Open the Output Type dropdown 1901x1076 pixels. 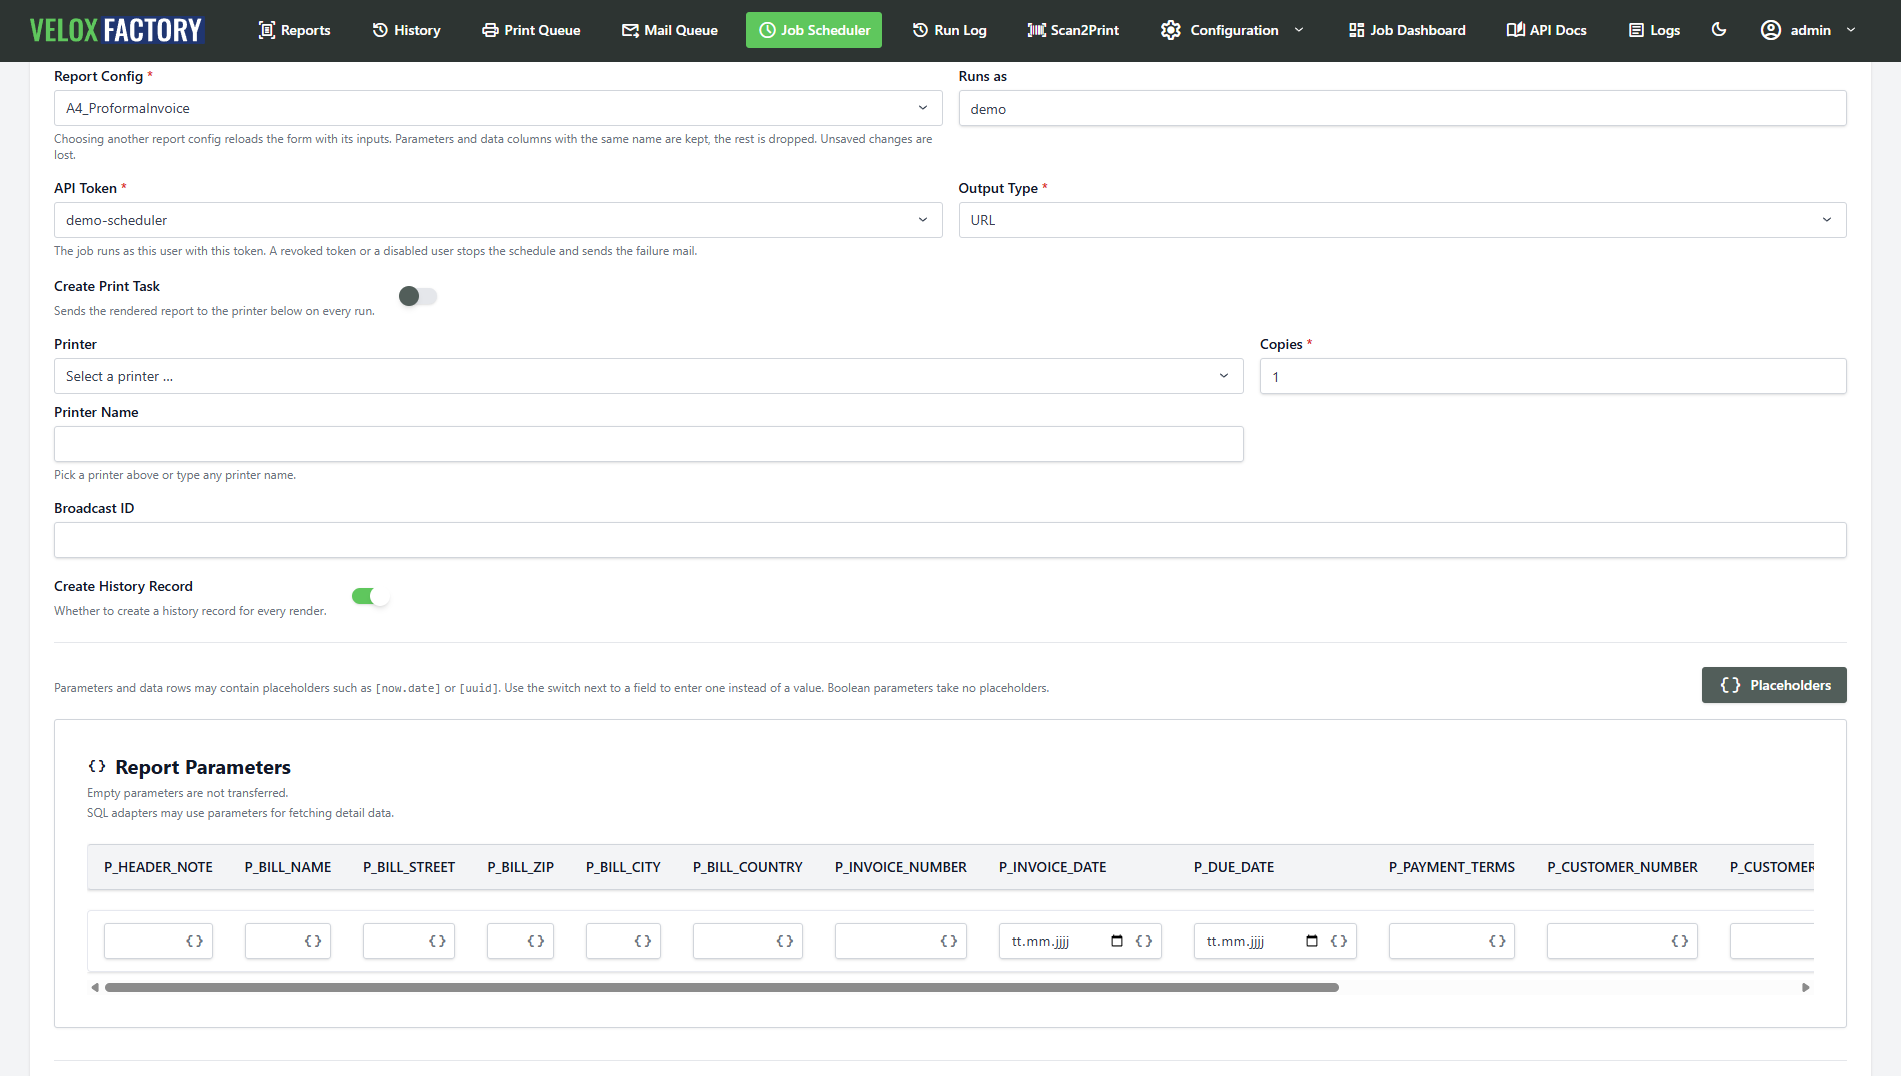tap(1402, 220)
